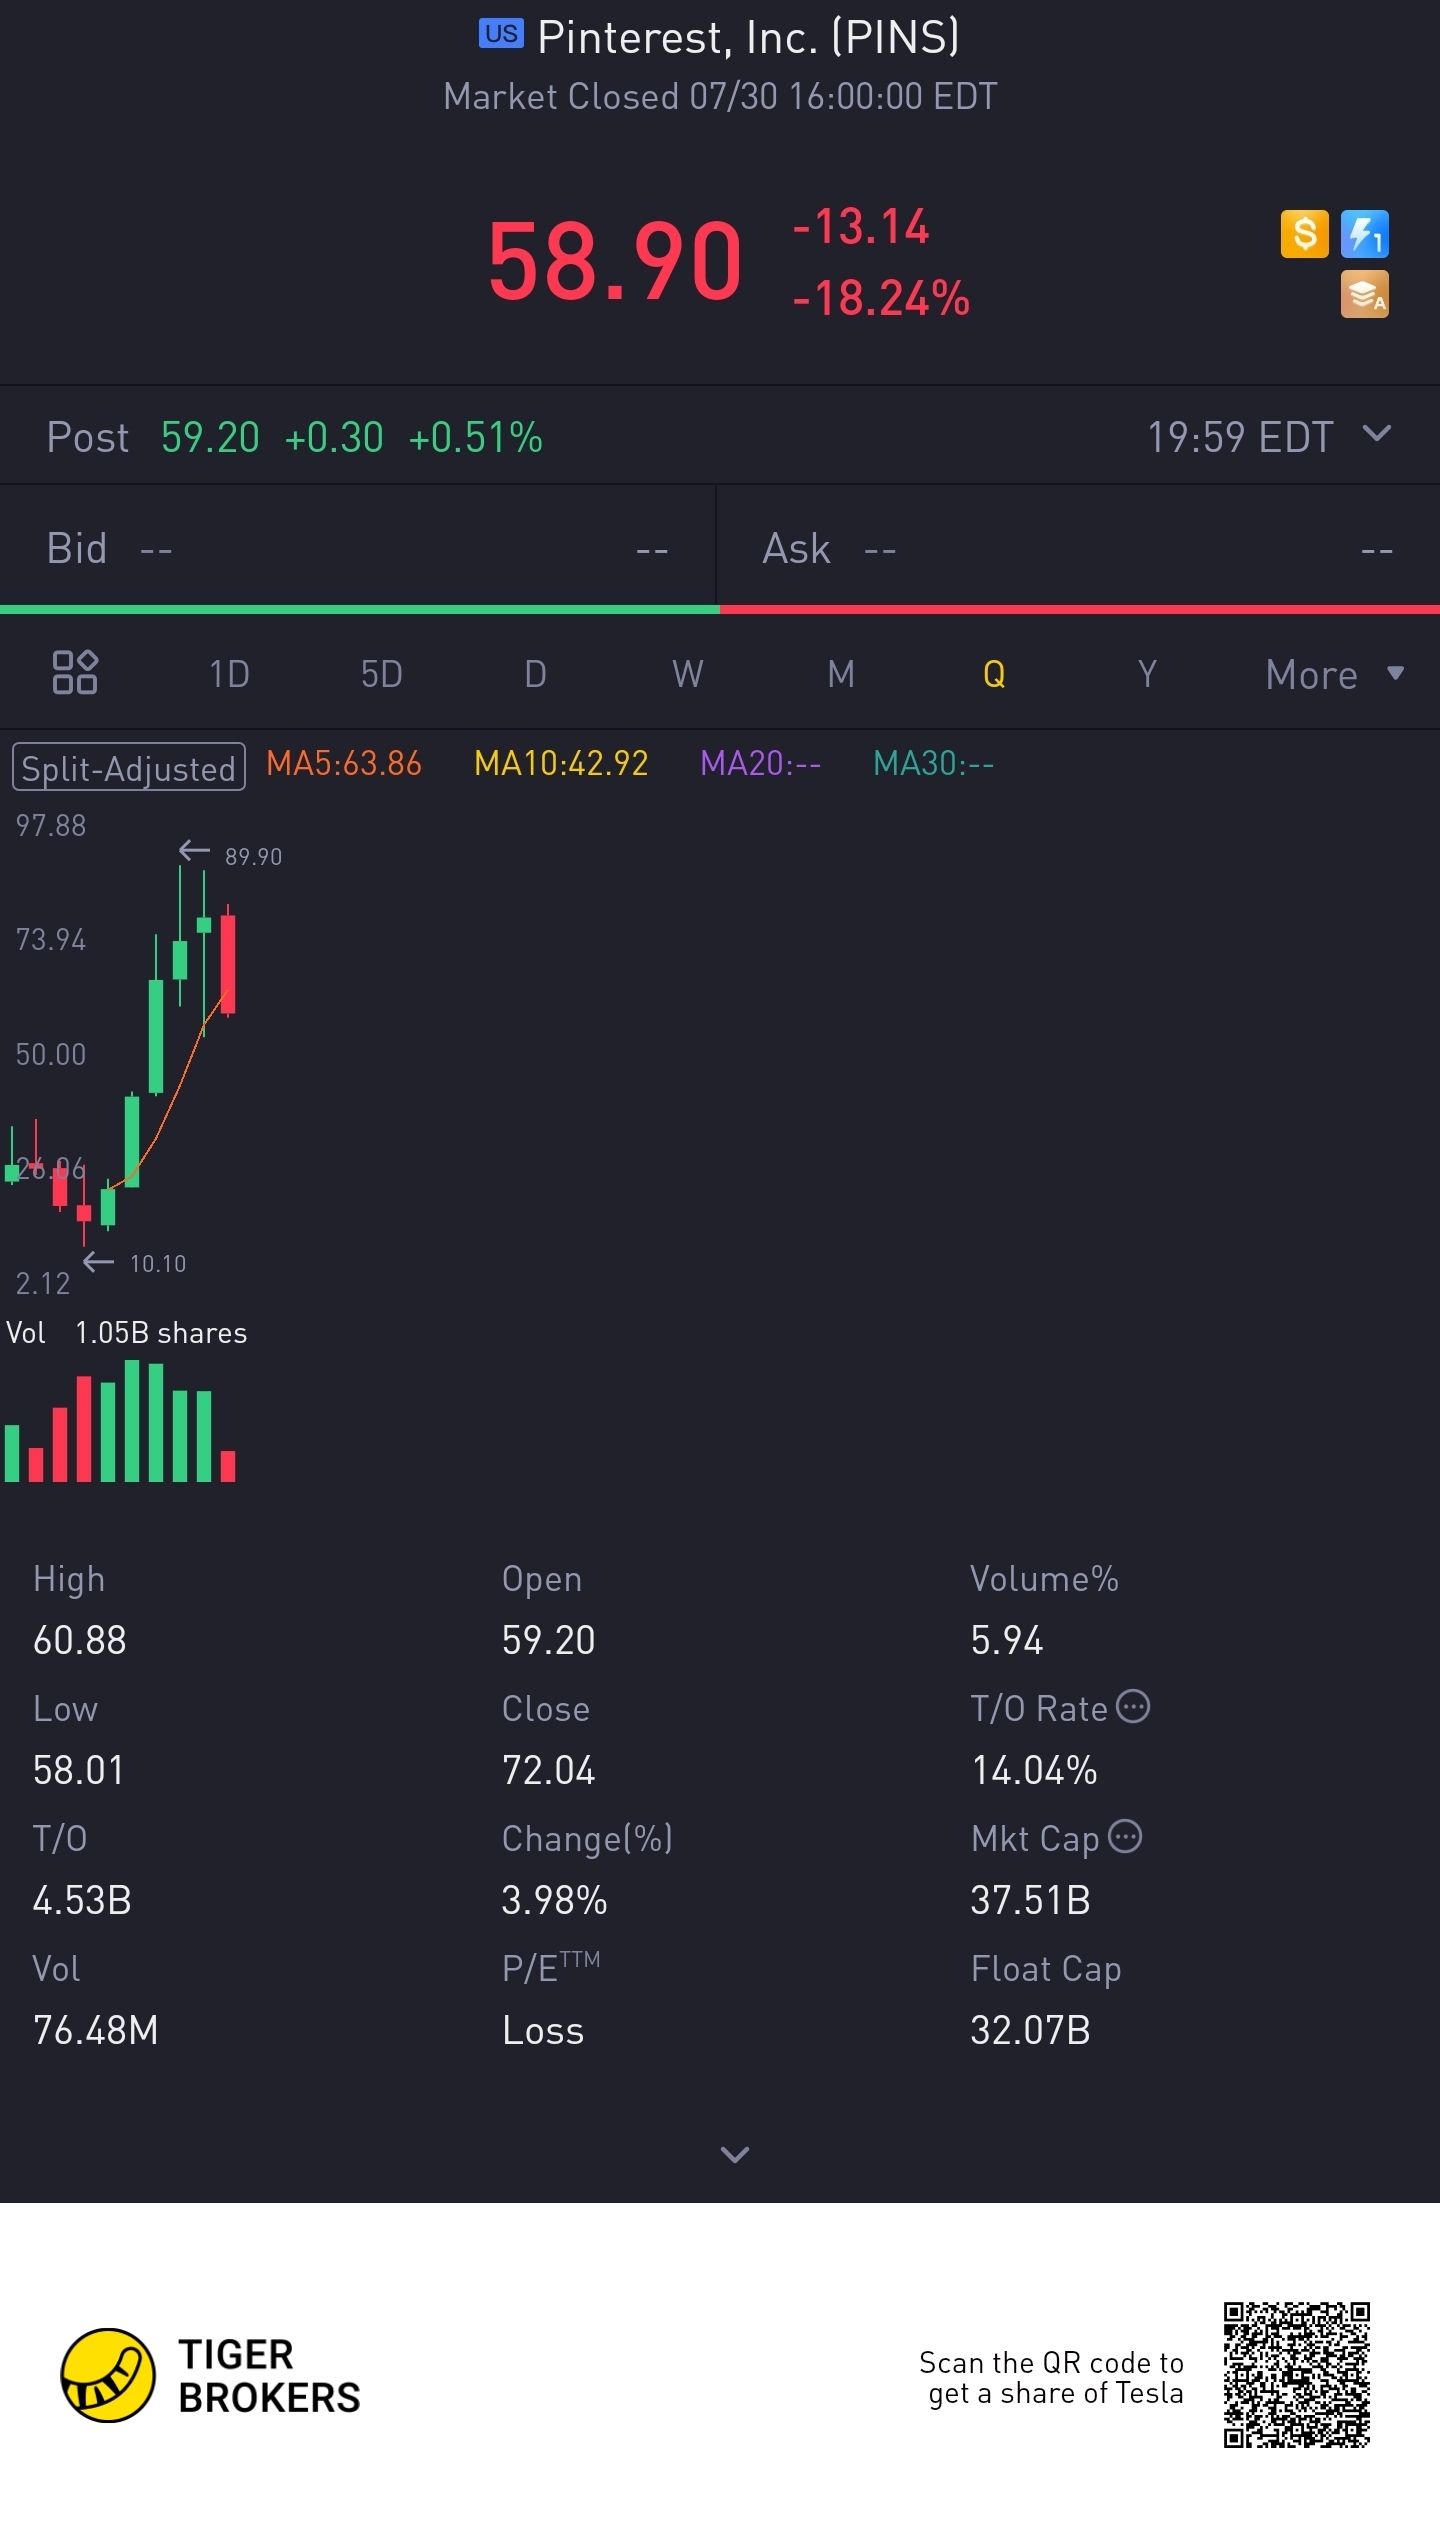
Task: Select the W weekly chart tab
Action: click(x=688, y=674)
